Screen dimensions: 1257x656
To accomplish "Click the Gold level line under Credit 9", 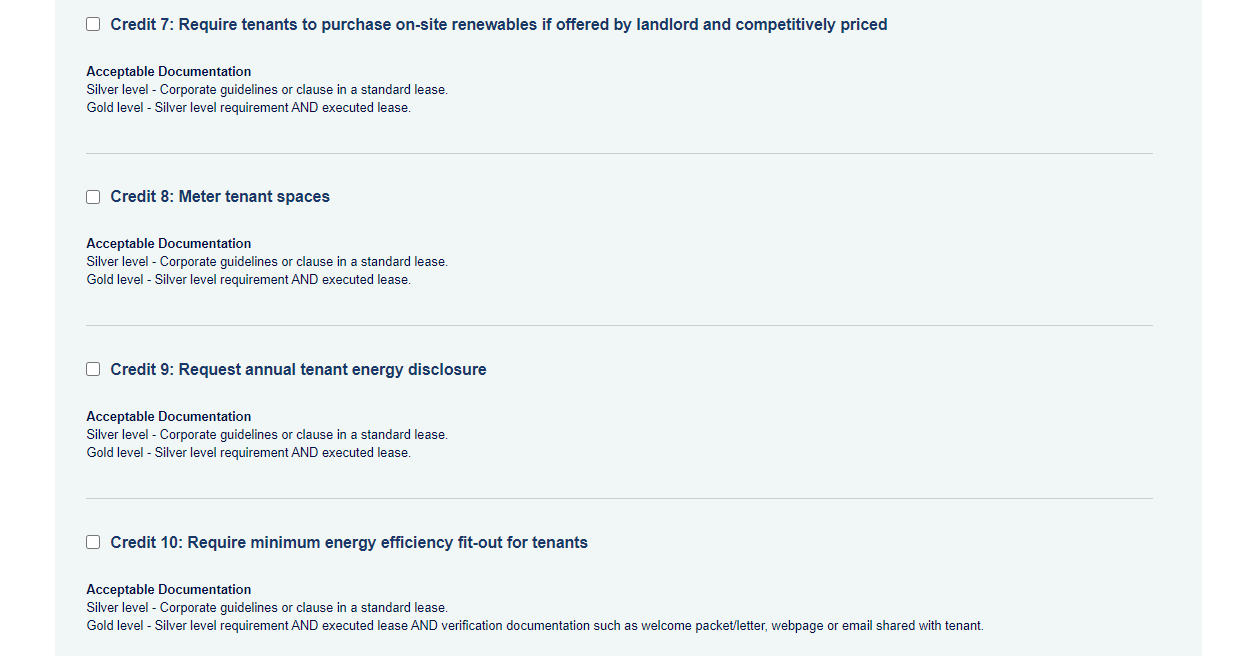I will 249,453.
